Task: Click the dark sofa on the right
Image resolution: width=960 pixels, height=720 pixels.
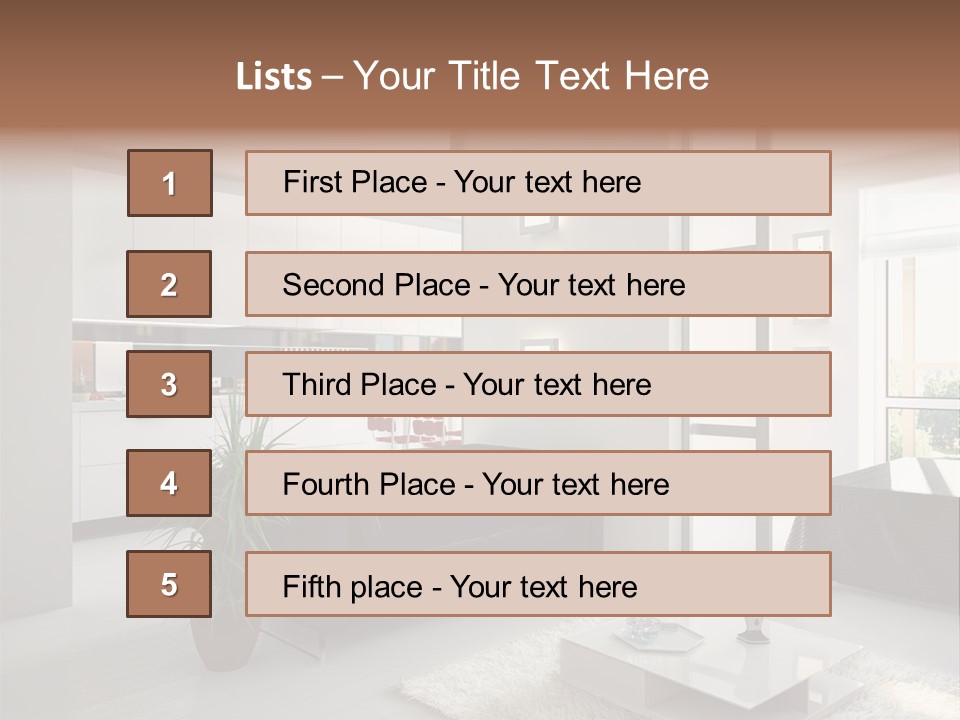Action: tap(890, 500)
